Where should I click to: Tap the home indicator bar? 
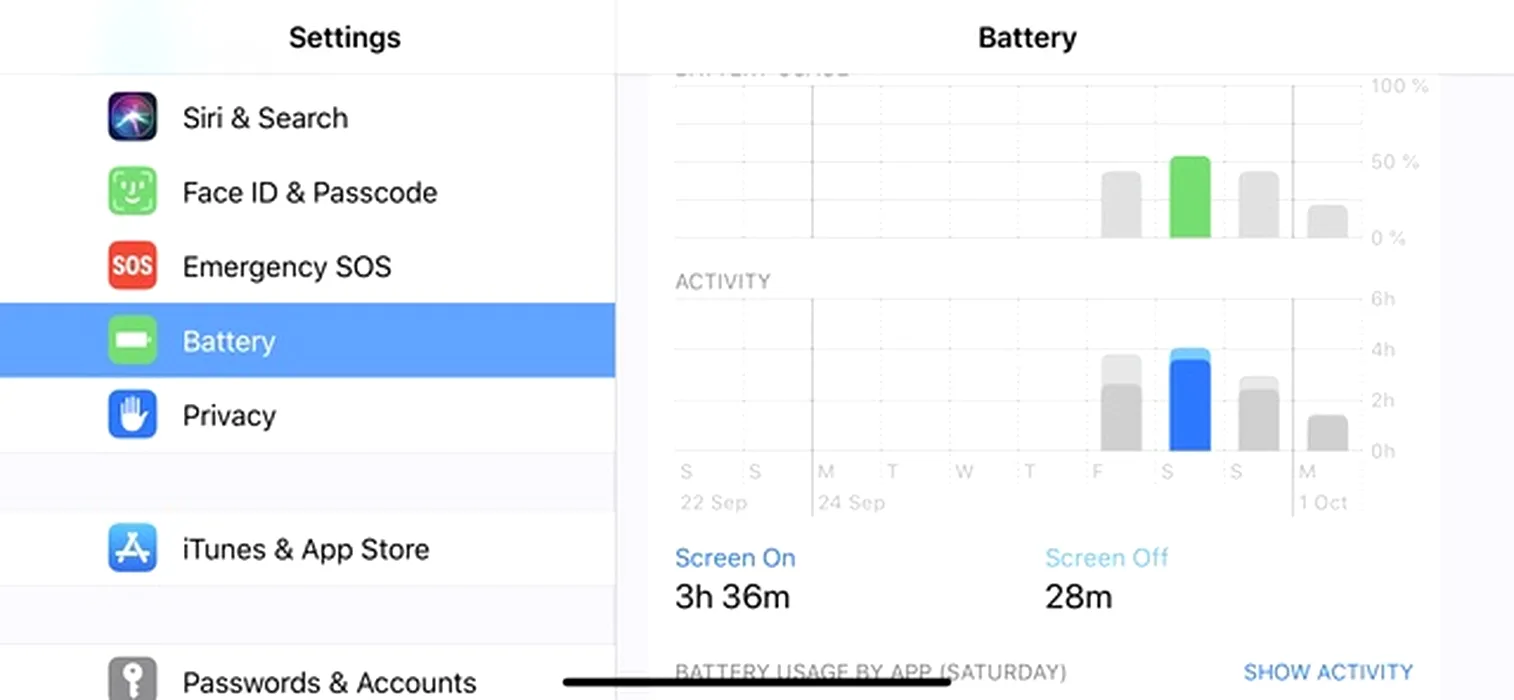pyautogui.click(x=757, y=683)
